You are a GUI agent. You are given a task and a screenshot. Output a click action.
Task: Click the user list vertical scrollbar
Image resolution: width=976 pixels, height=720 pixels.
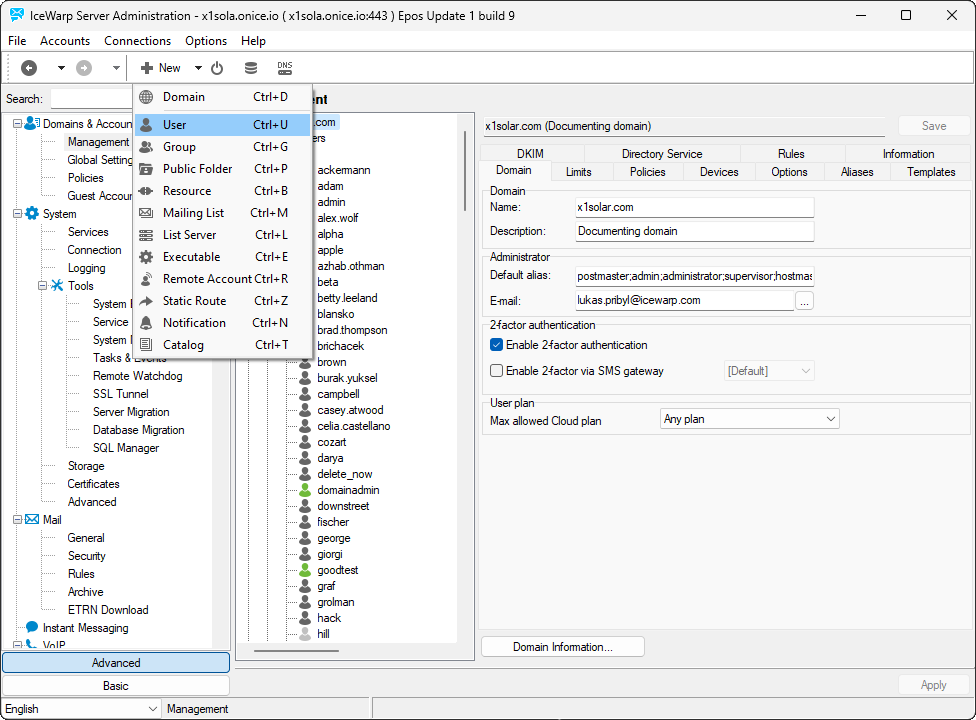tap(465, 160)
